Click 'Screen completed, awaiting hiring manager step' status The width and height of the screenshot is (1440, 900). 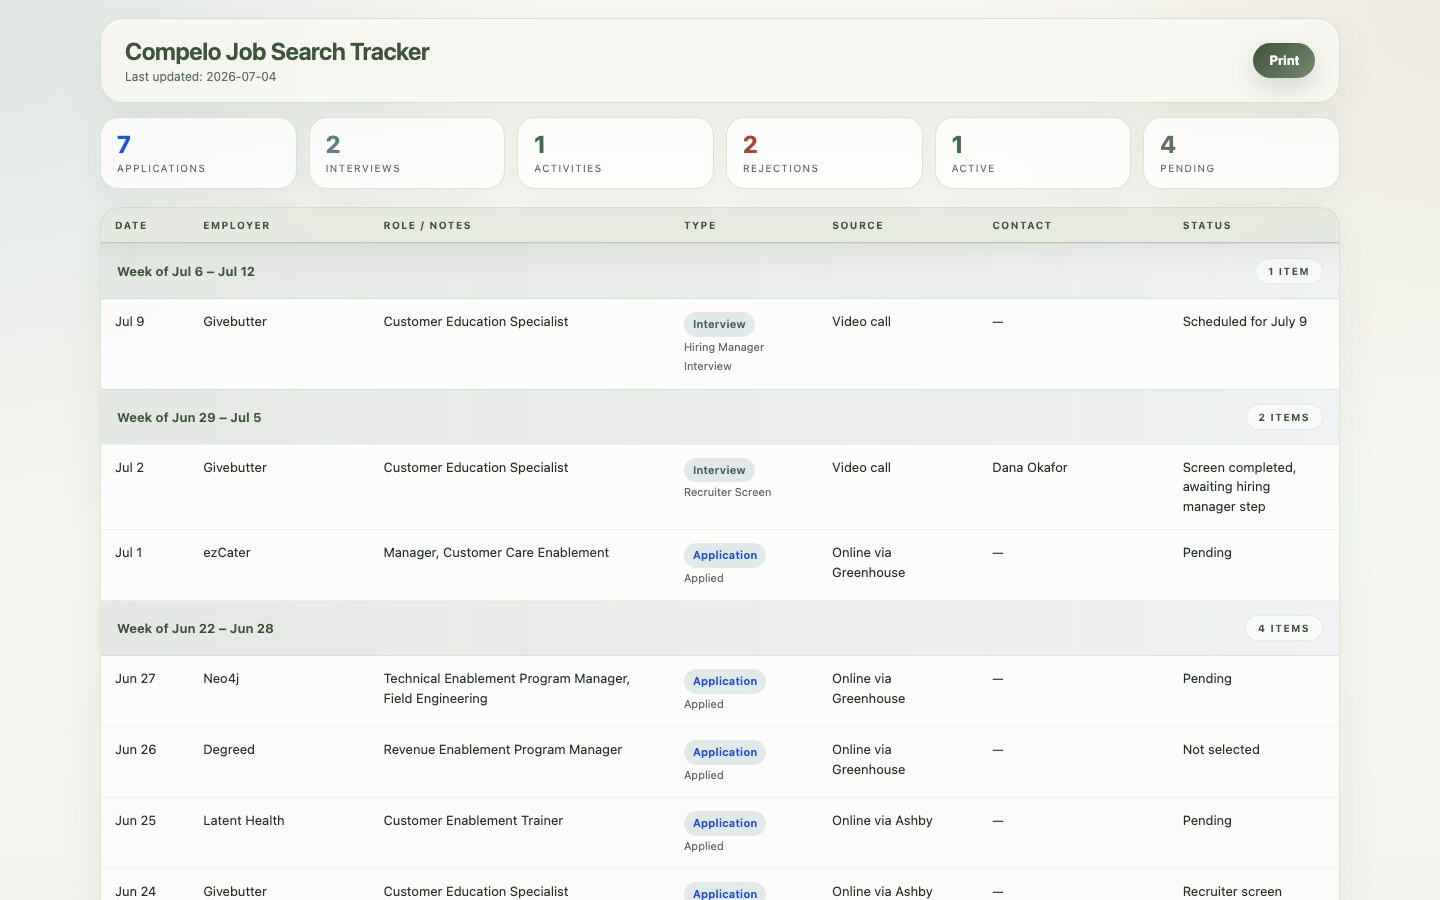pos(1239,487)
